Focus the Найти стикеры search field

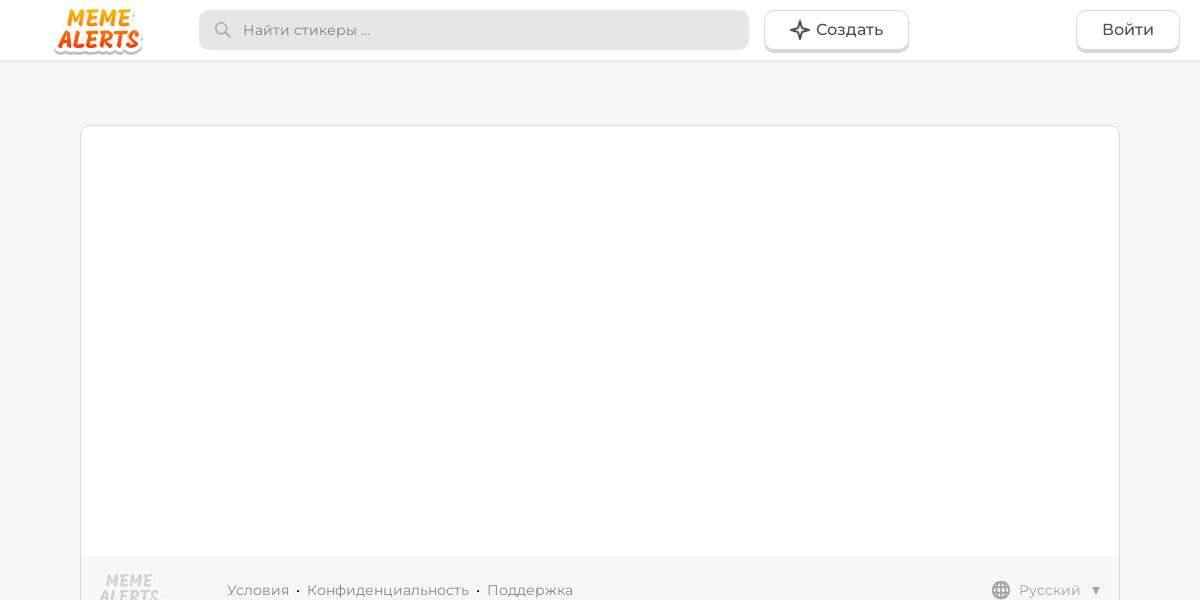pyautogui.click(x=474, y=30)
